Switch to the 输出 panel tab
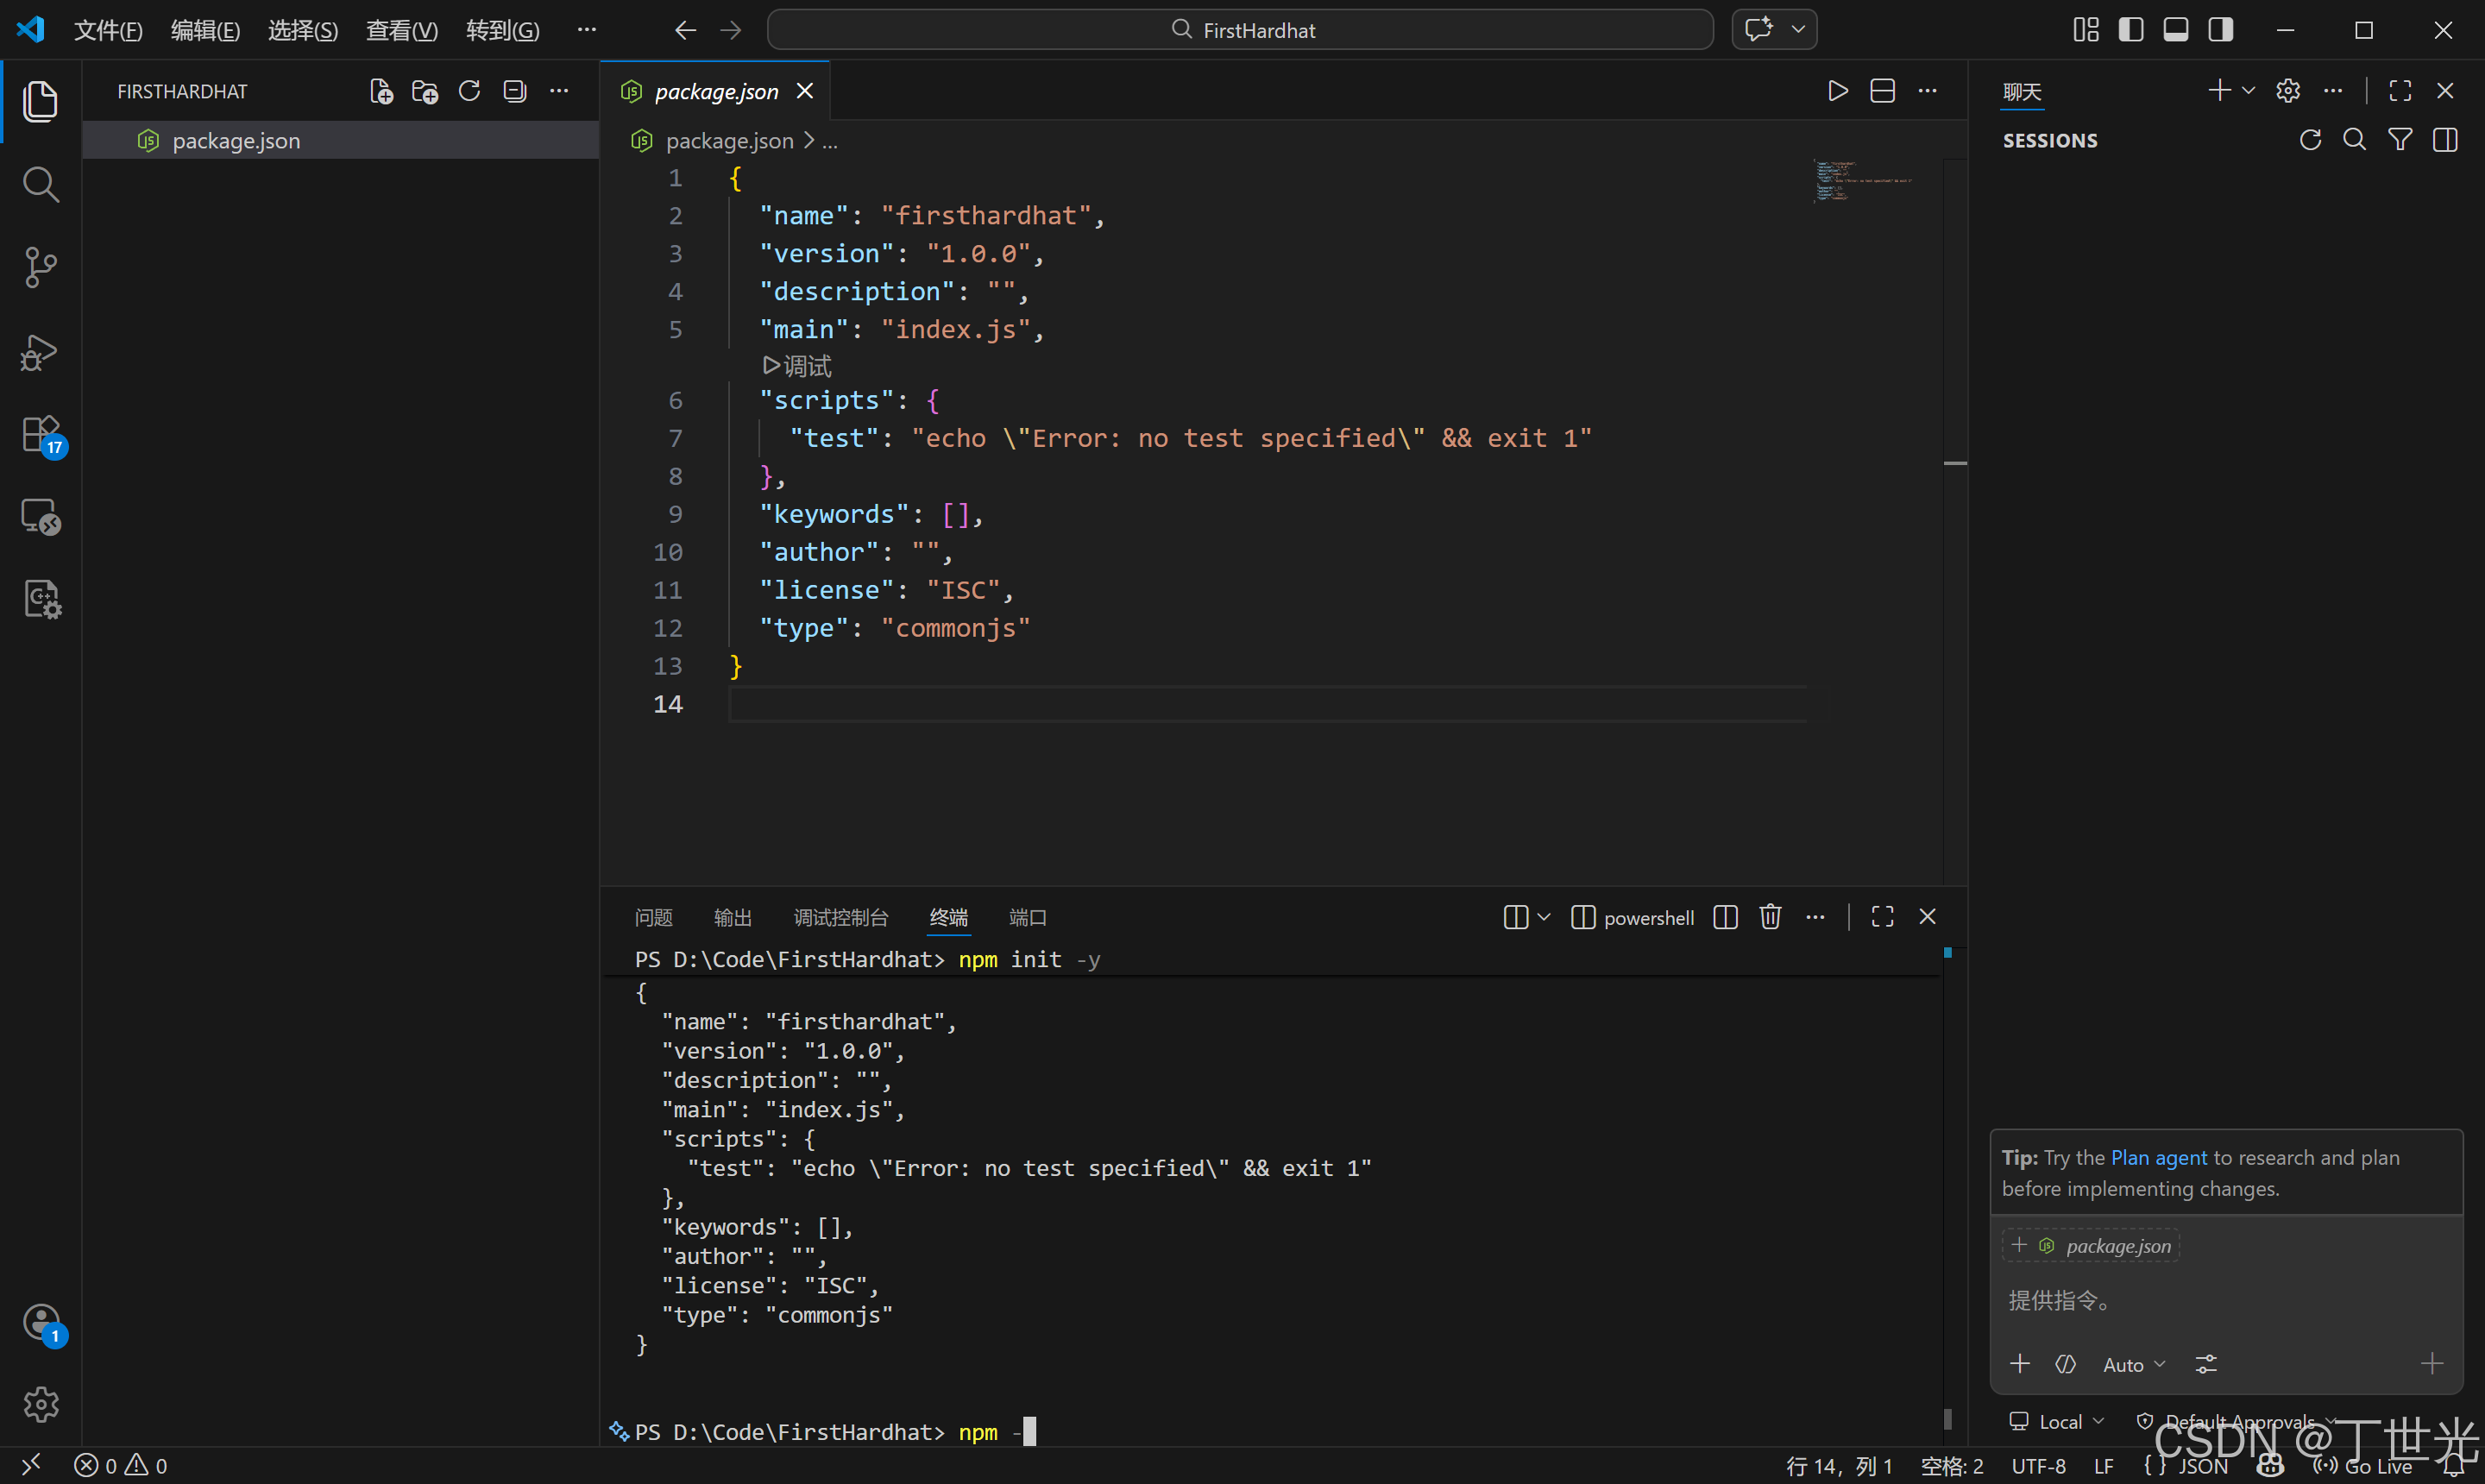Screen dimensions: 2485x1484 (732, 917)
